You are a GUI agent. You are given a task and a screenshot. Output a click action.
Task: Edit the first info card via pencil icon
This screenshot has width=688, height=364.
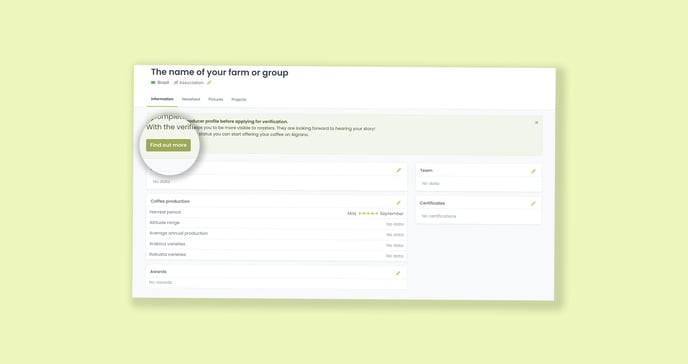pos(398,170)
